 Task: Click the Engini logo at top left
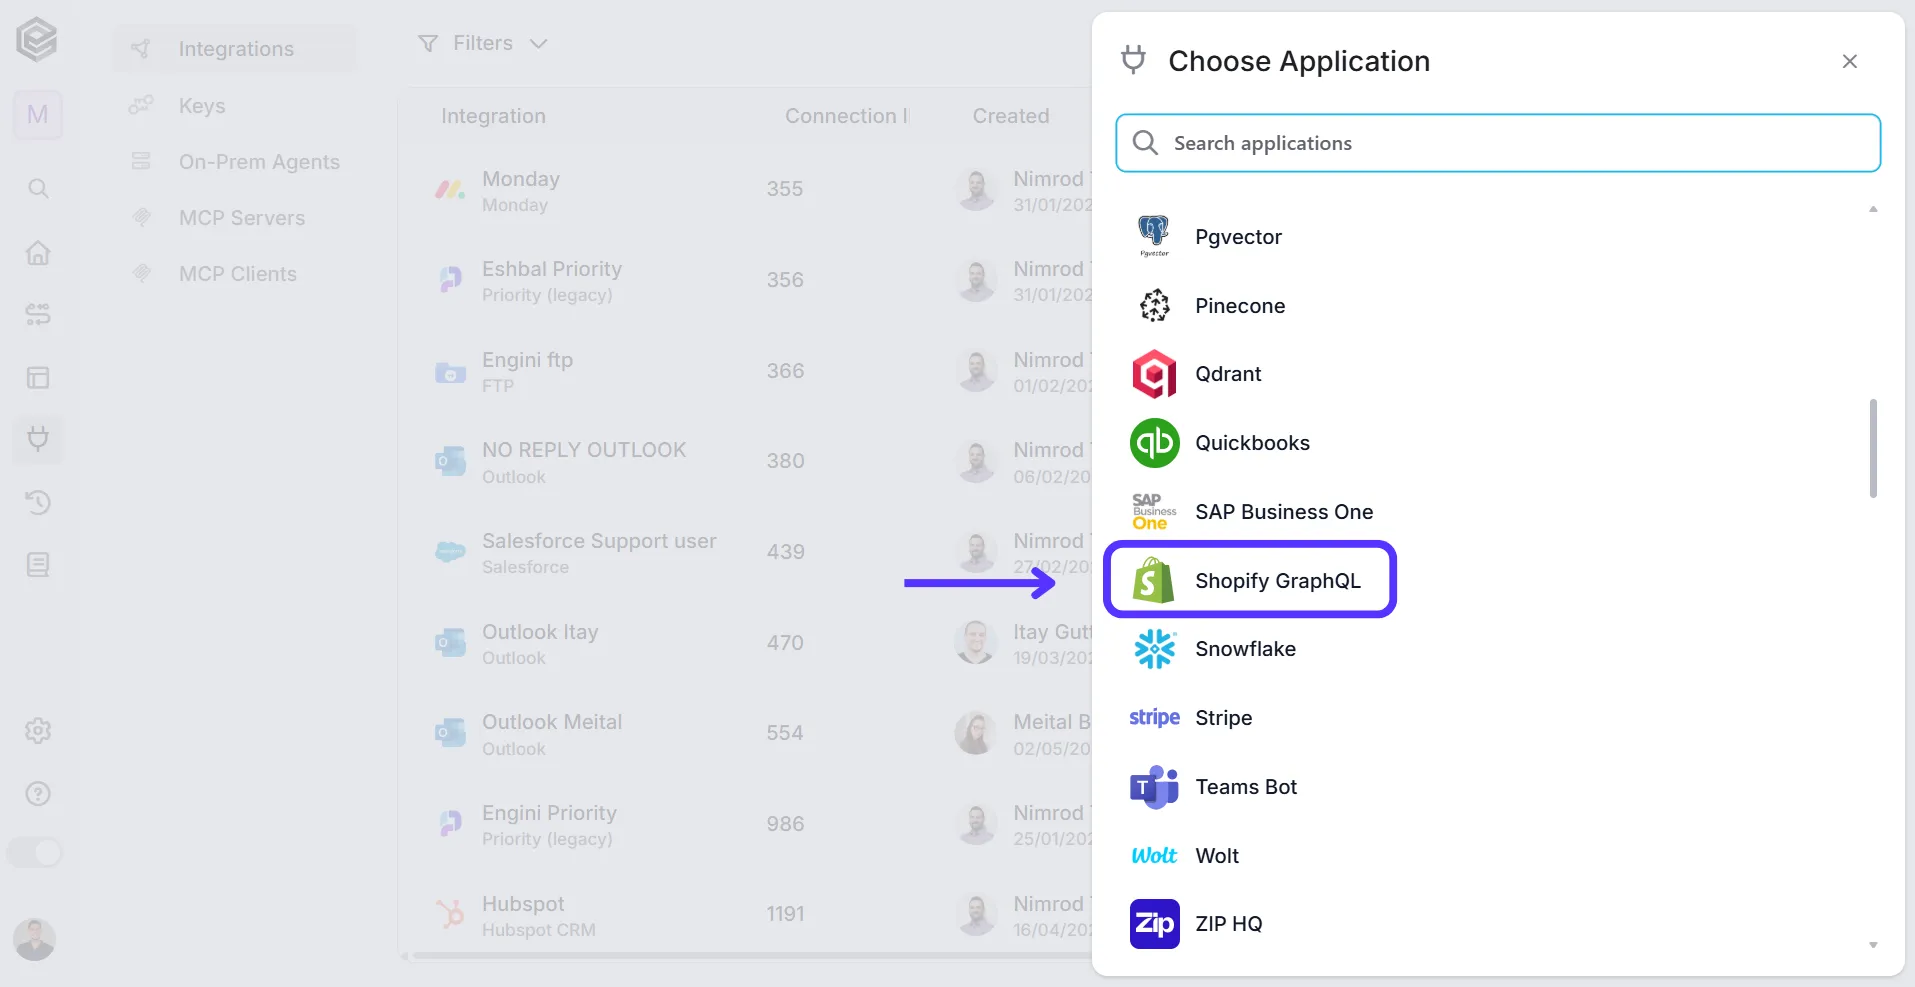37,40
